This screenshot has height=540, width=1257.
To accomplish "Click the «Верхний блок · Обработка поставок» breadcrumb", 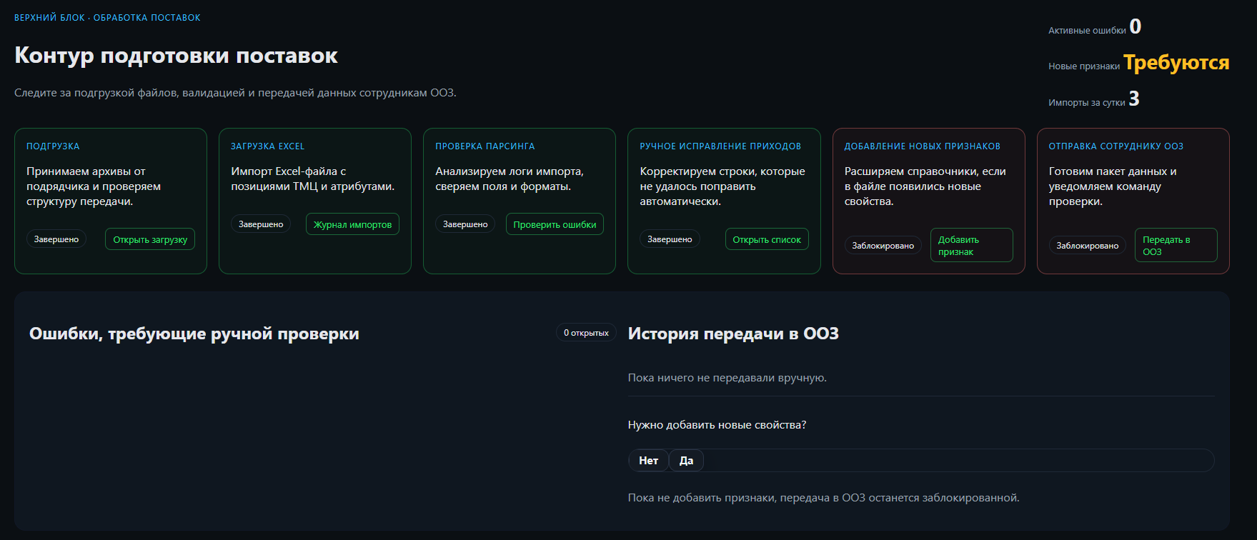I will pos(107,18).
